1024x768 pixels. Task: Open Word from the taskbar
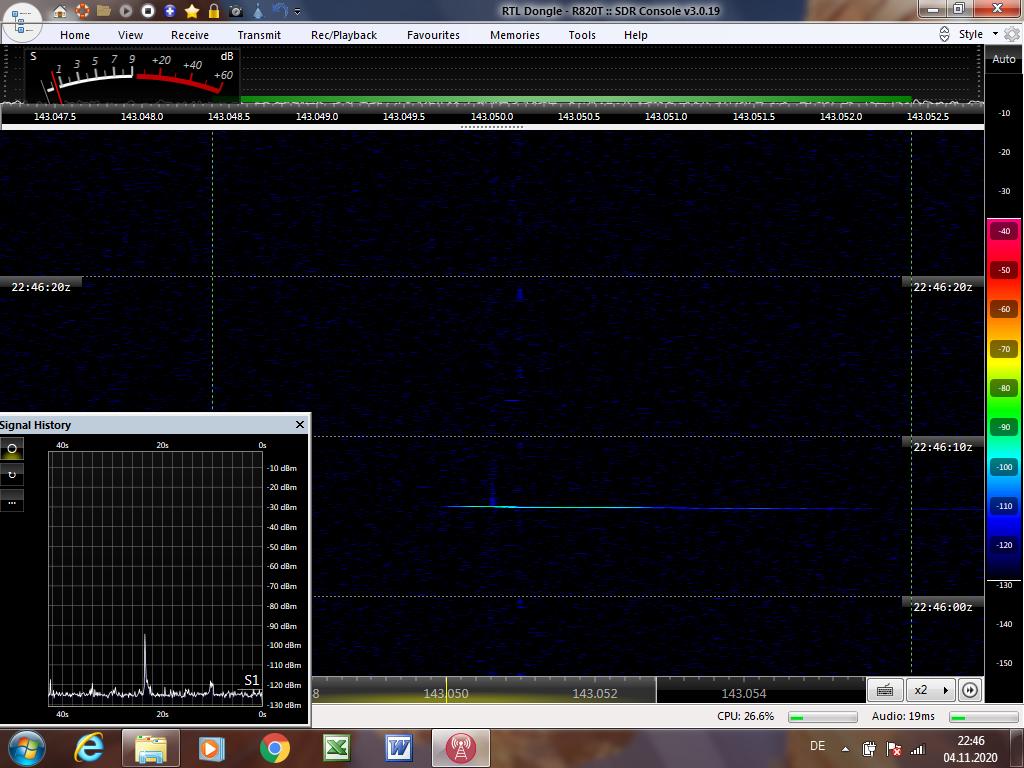[398, 748]
